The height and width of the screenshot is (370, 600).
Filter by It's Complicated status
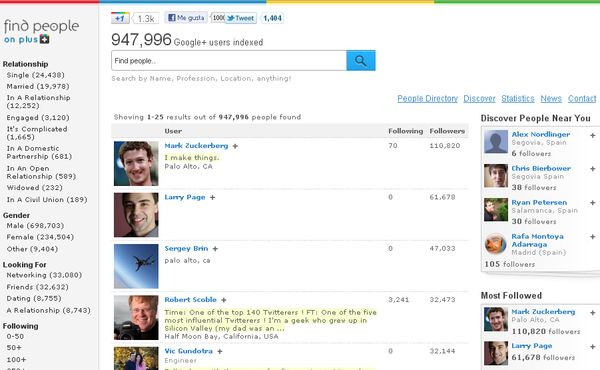(37, 133)
